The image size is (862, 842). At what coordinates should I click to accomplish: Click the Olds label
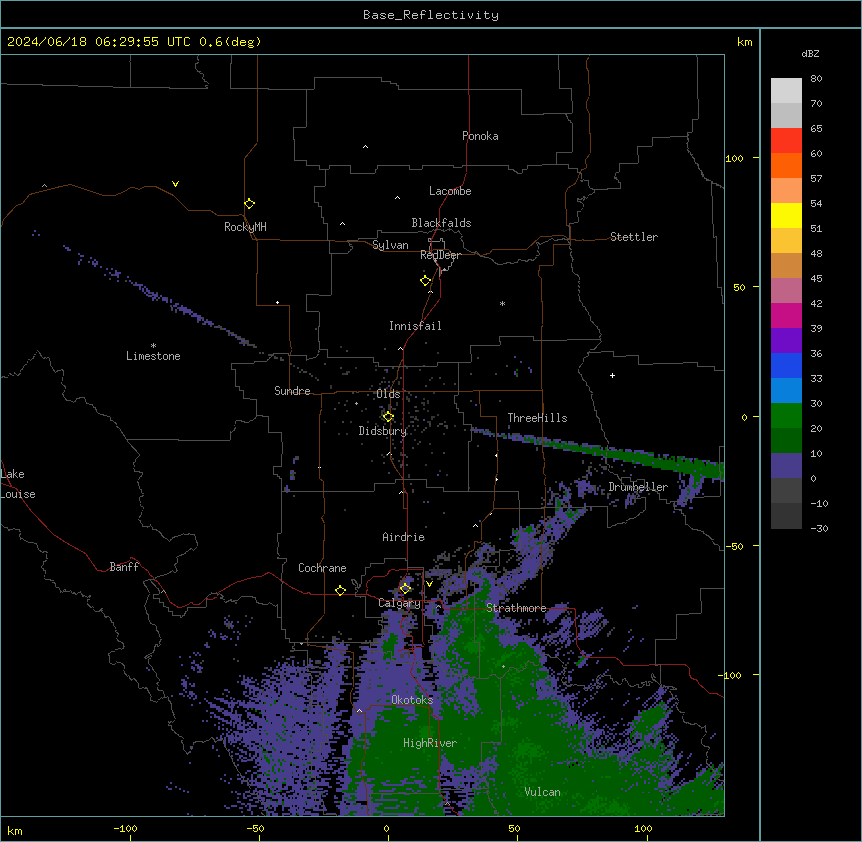pyautogui.click(x=388, y=394)
